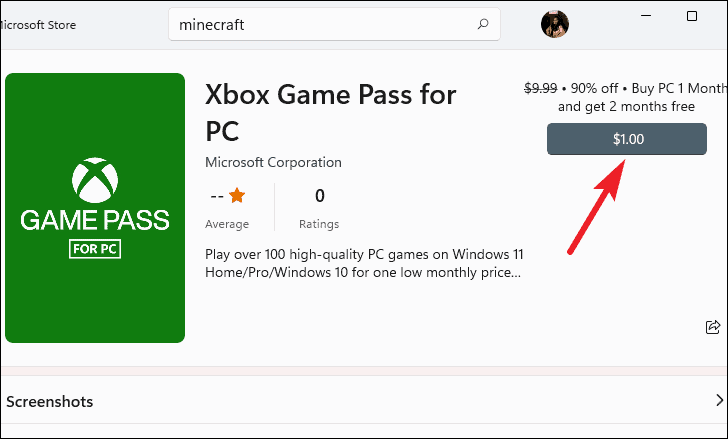Expand Screenshots using the chevron arrow
Image resolution: width=728 pixels, height=439 pixels.
tap(719, 400)
